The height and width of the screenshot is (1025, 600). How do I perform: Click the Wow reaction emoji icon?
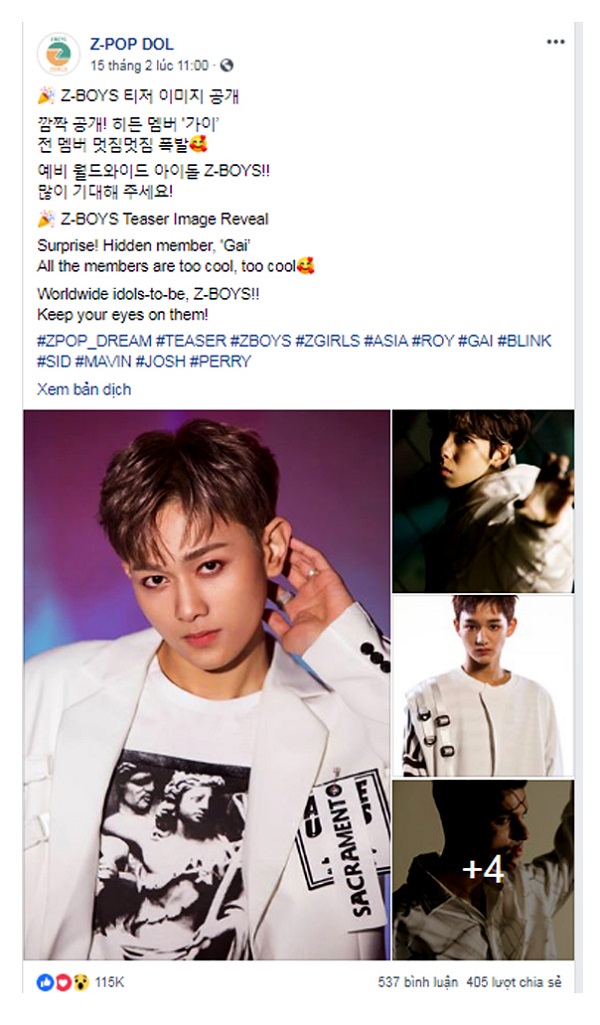(x=80, y=982)
